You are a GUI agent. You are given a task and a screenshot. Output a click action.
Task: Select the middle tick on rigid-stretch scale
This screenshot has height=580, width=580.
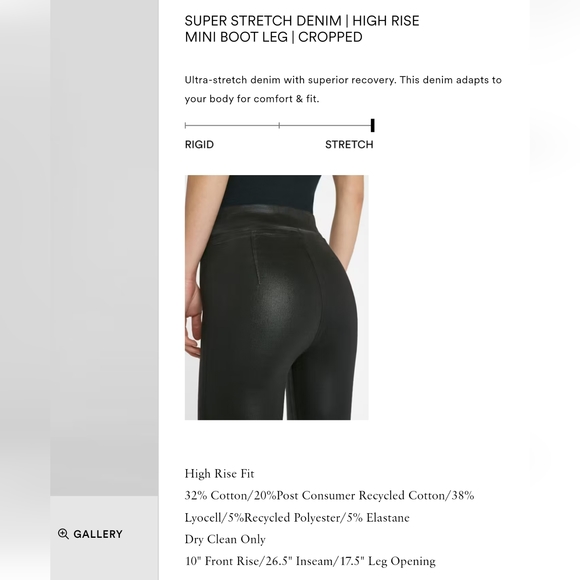pyautogui.click(x=279, y=125)
